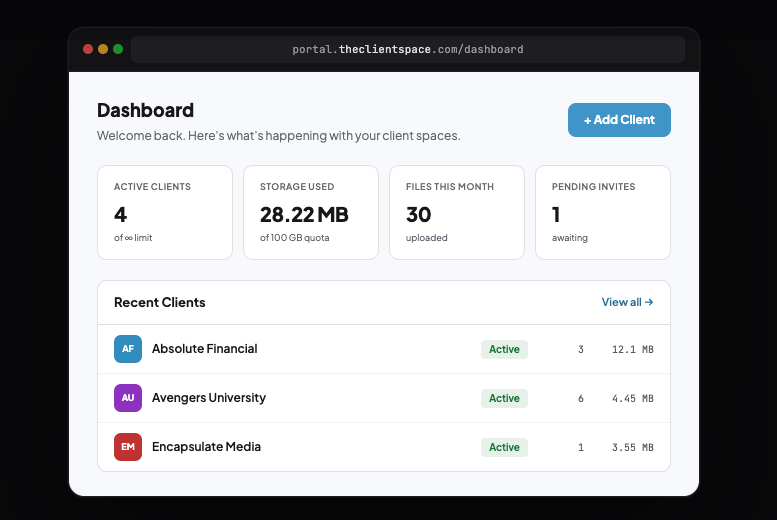Click the Active badge for Avengers University
Viewport: 777px width, 520px height.
click(x=504, y=398)
